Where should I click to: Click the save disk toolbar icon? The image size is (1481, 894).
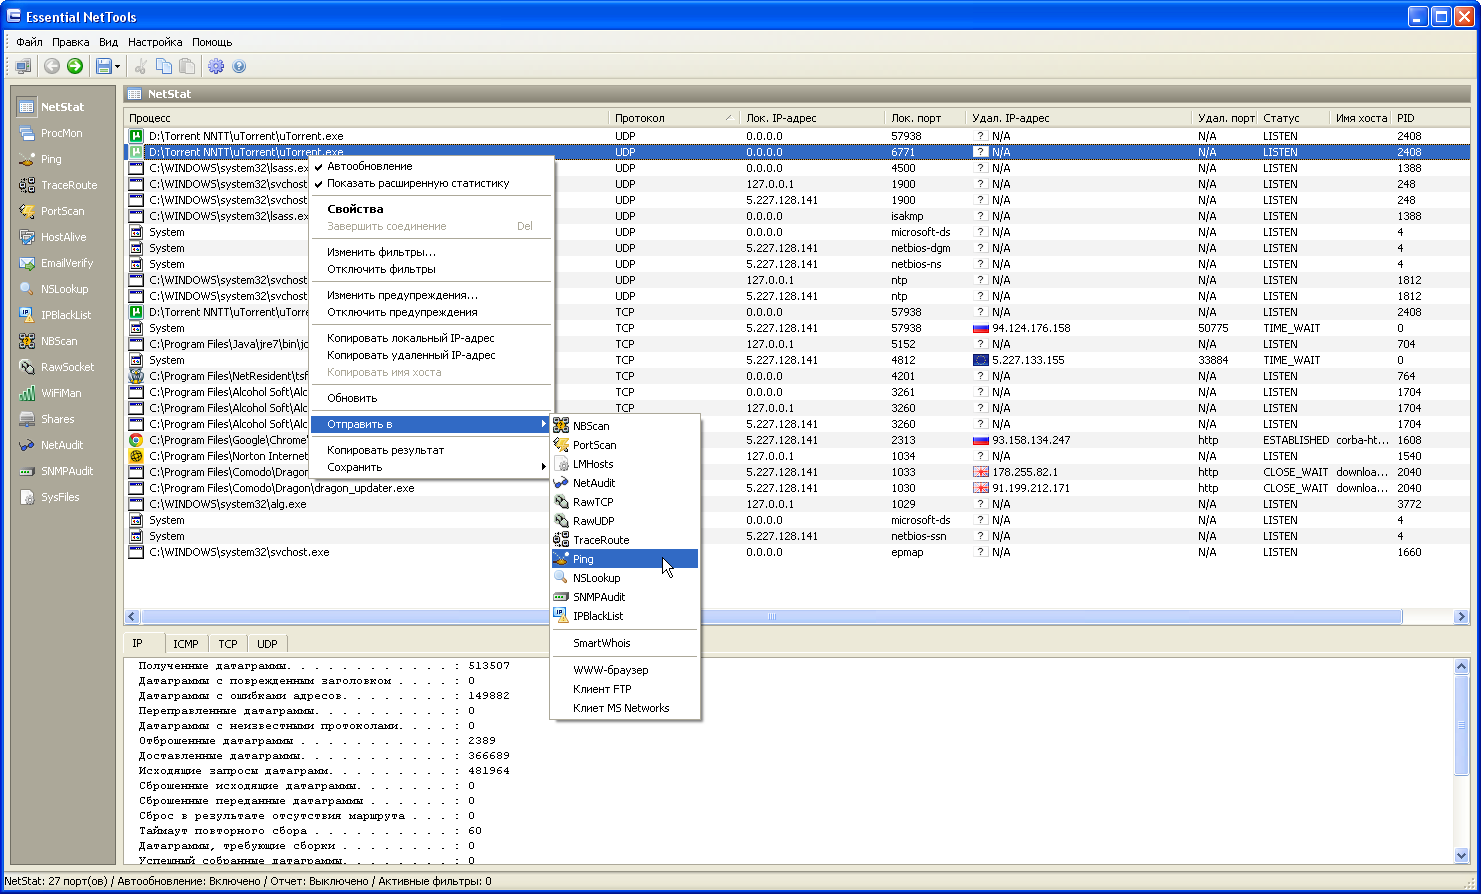(x=103, y=66)
